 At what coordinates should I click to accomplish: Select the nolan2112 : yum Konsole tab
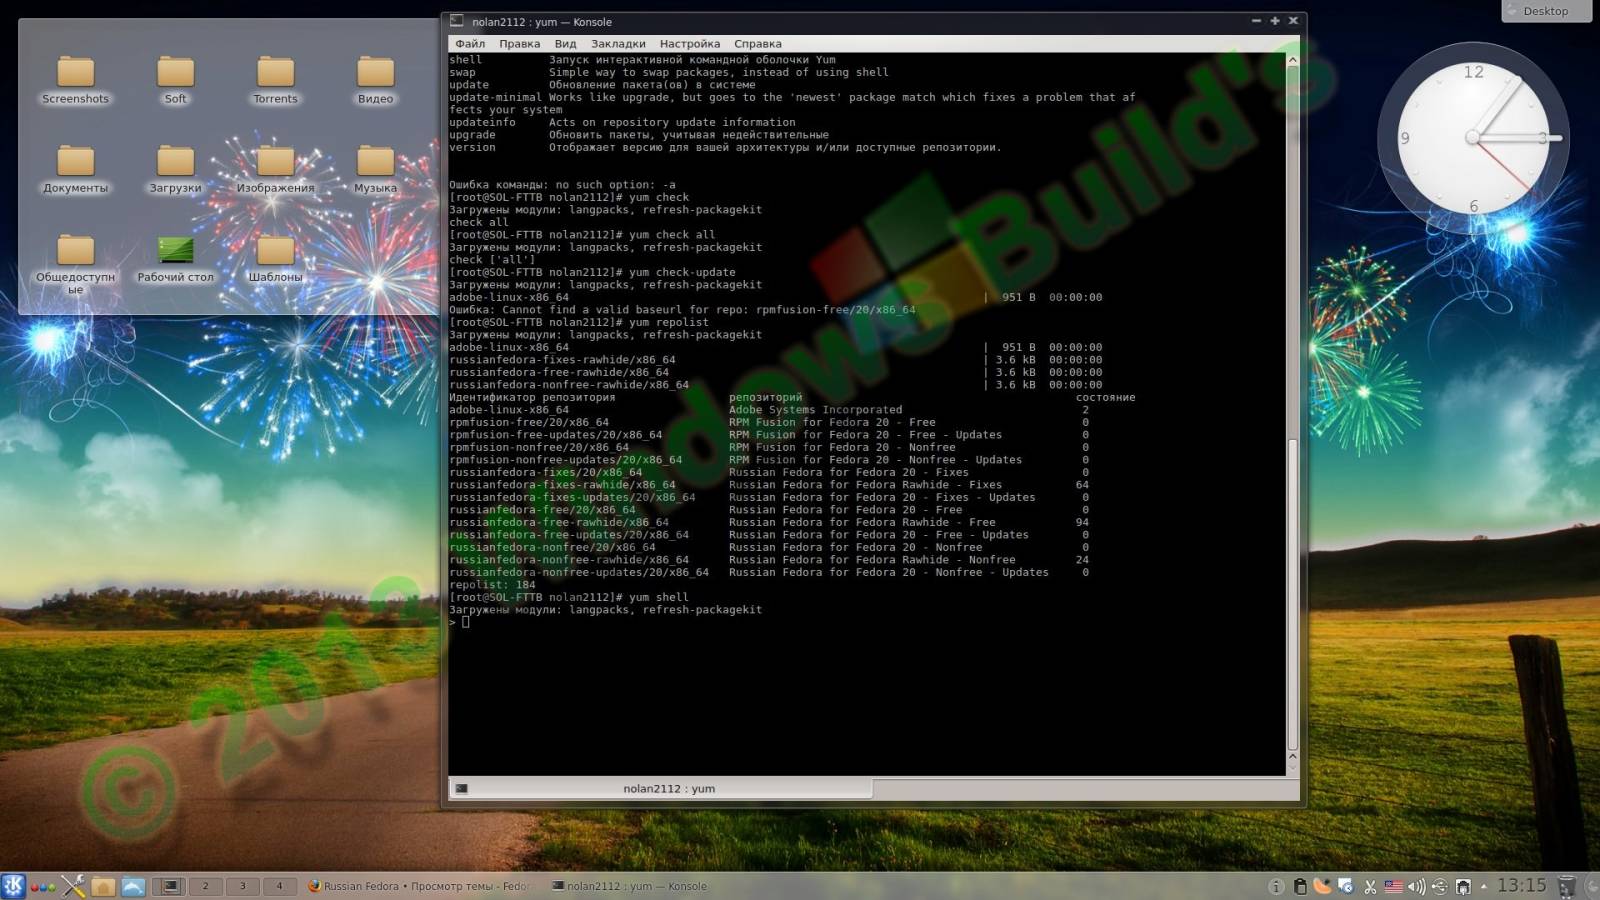(x=661, y=789)
